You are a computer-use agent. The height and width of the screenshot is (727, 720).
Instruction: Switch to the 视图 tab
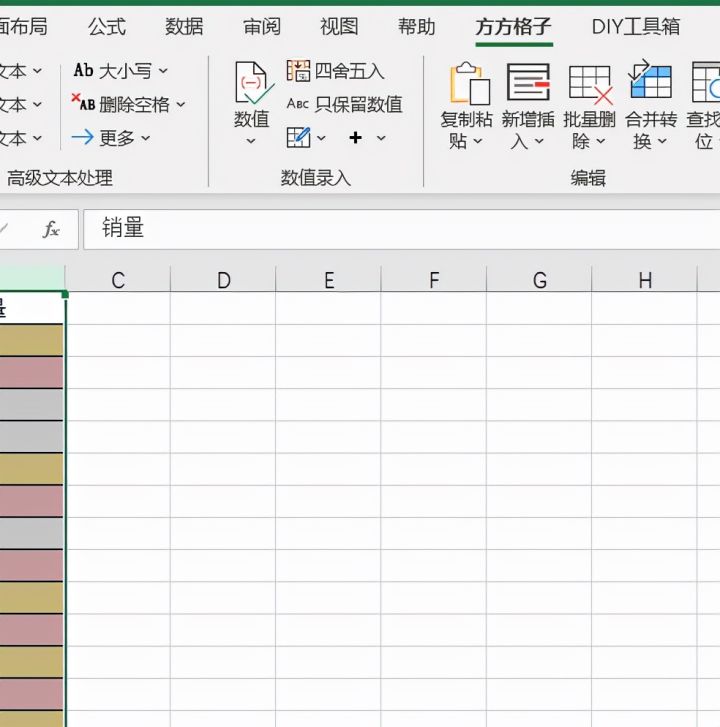coord(339,26)
